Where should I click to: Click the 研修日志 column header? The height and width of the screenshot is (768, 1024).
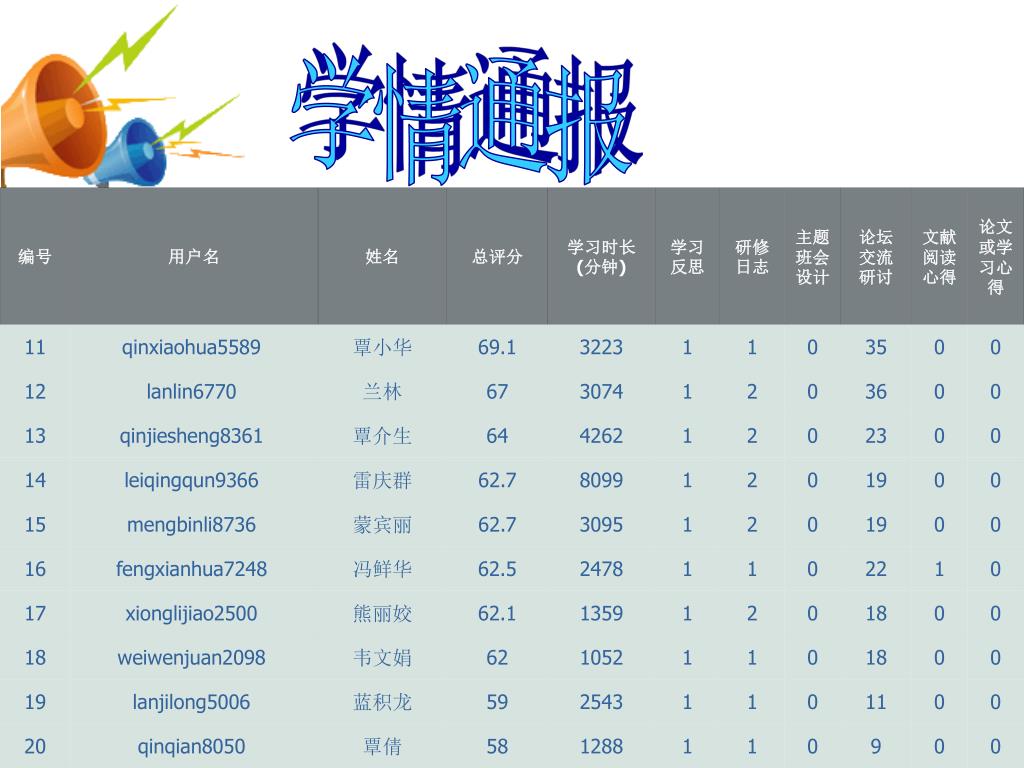(752, 257)
